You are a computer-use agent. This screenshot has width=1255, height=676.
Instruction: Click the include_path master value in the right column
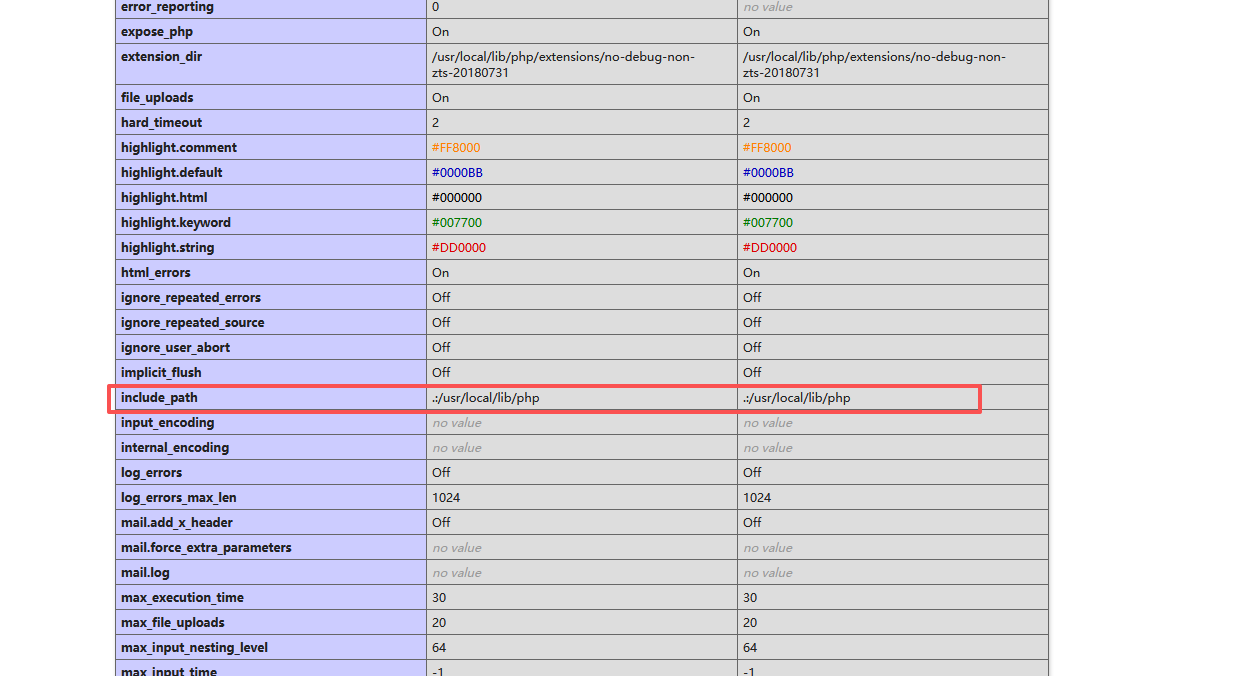pyautogui.click(x=797, y=398)
